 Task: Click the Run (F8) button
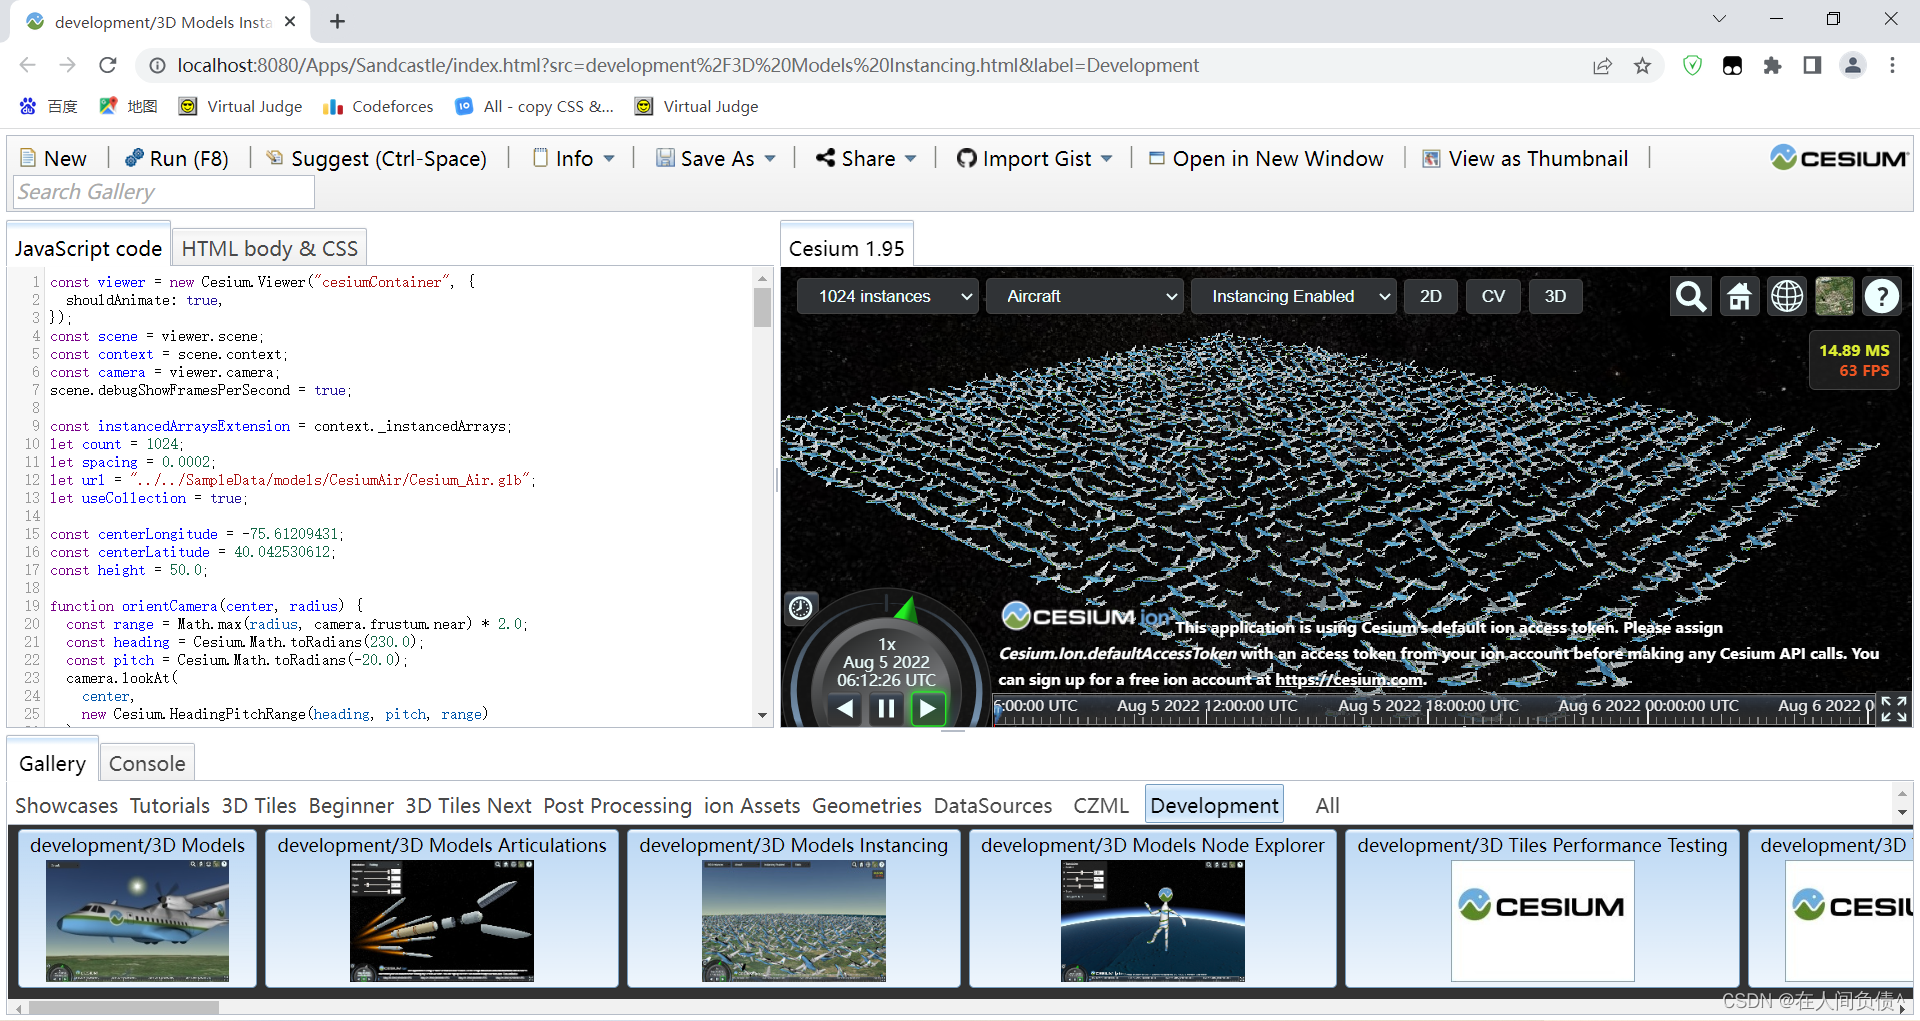tap(177, 158)
